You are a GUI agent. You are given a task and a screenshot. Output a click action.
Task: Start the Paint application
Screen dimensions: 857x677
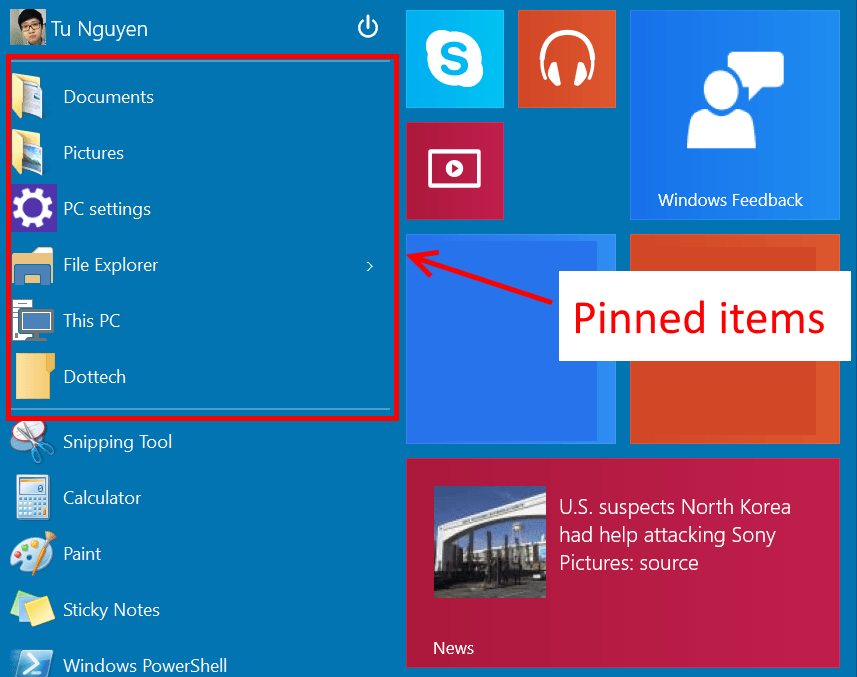point(82,553)
